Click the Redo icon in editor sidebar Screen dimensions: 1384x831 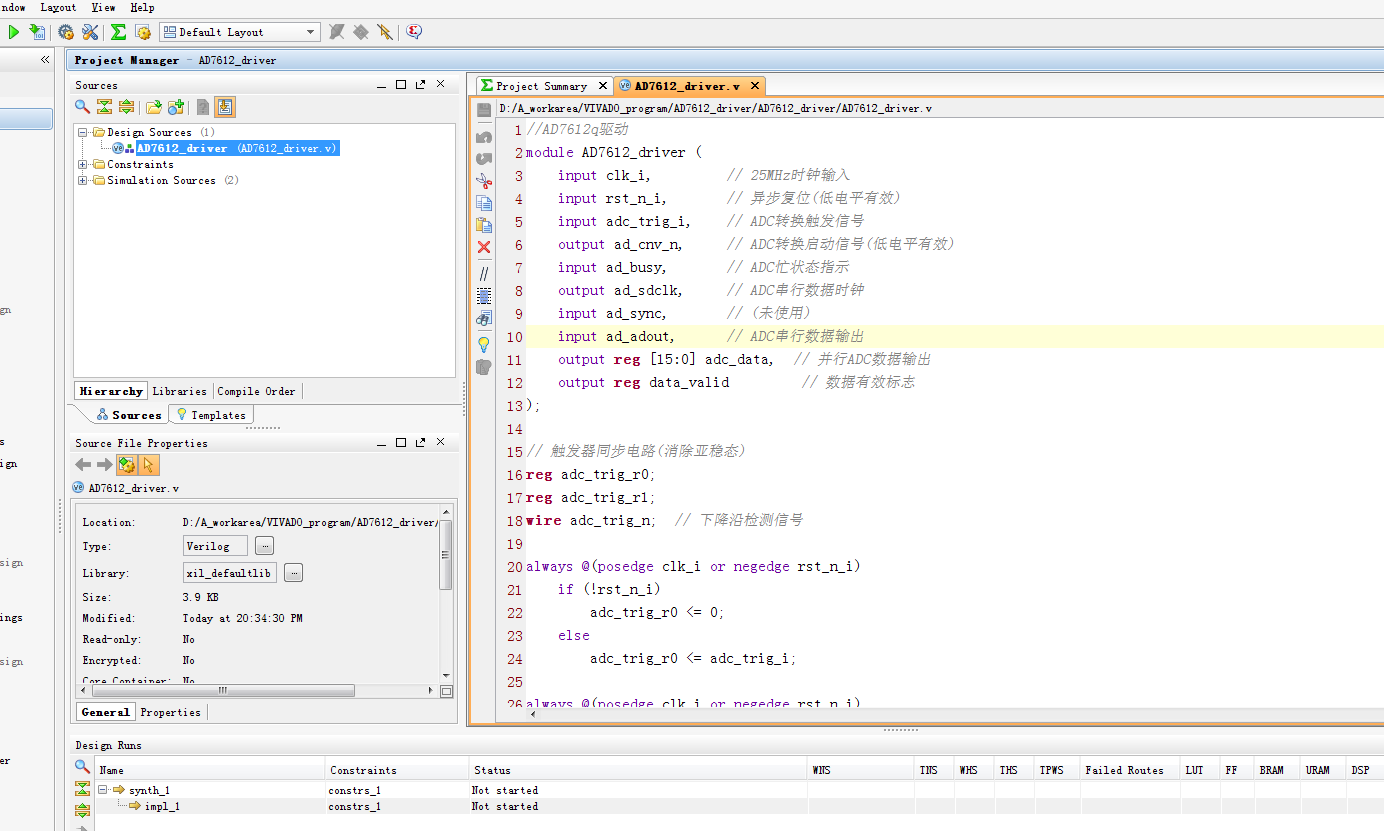point(484,158)
